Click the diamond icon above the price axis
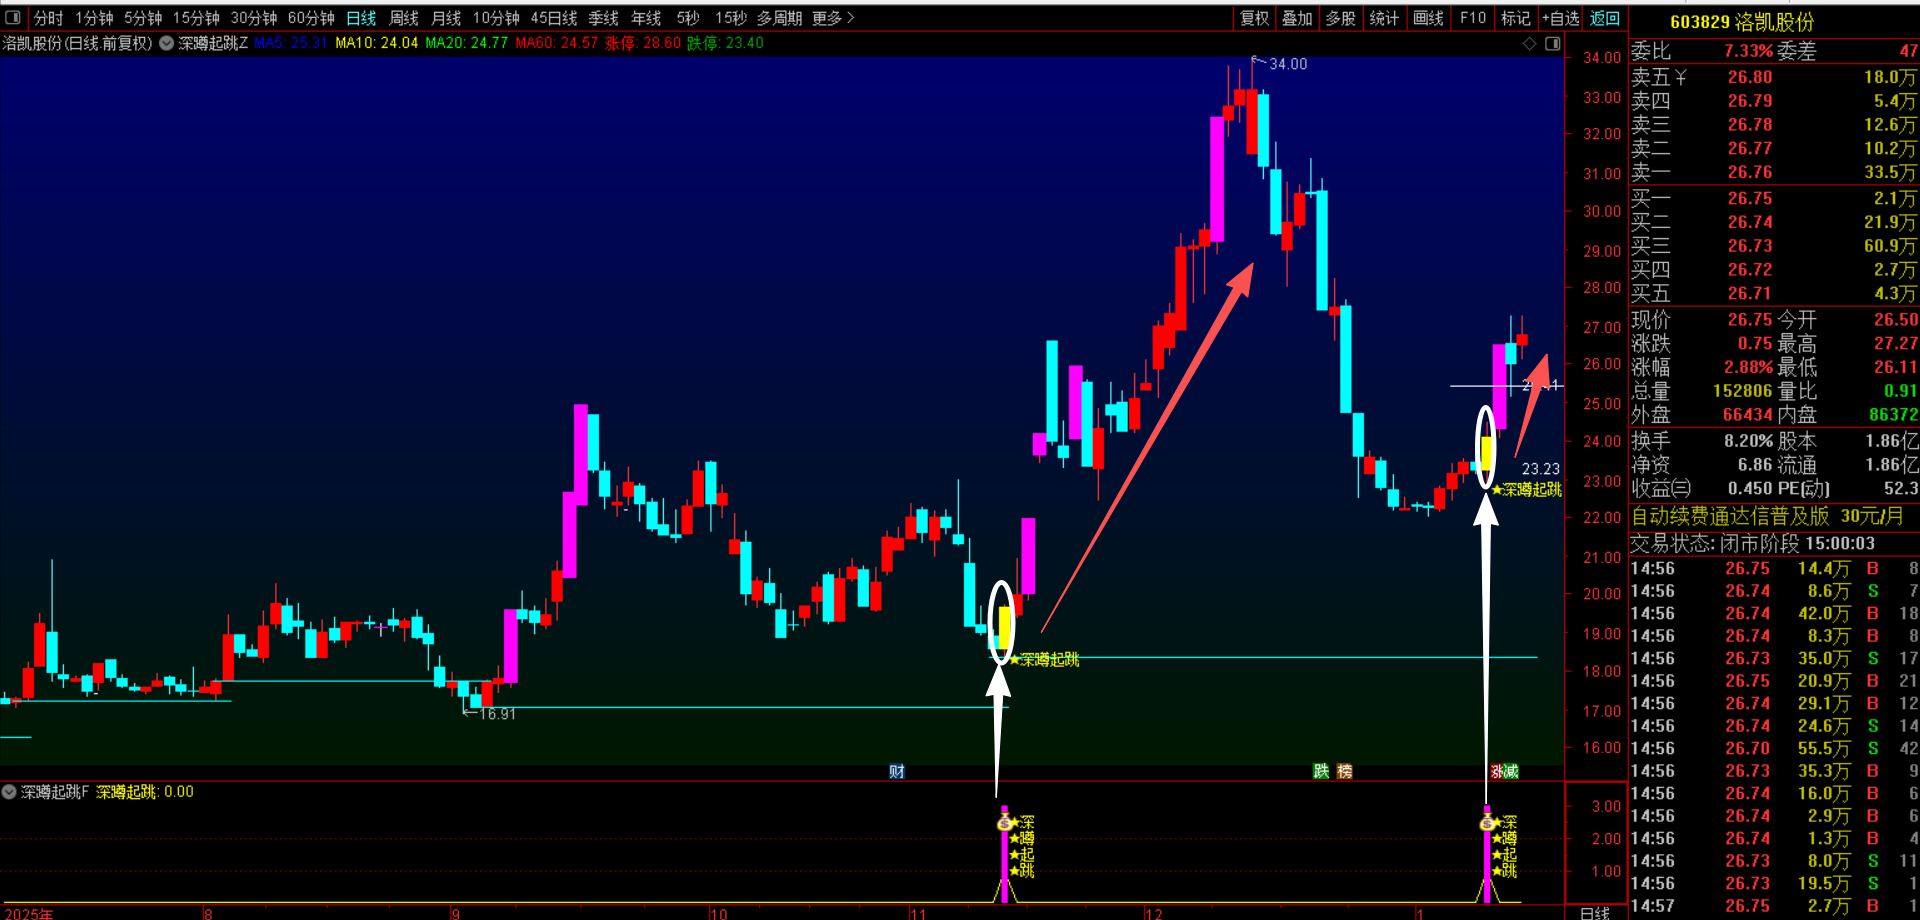1920x920 pixels. 1529,43
